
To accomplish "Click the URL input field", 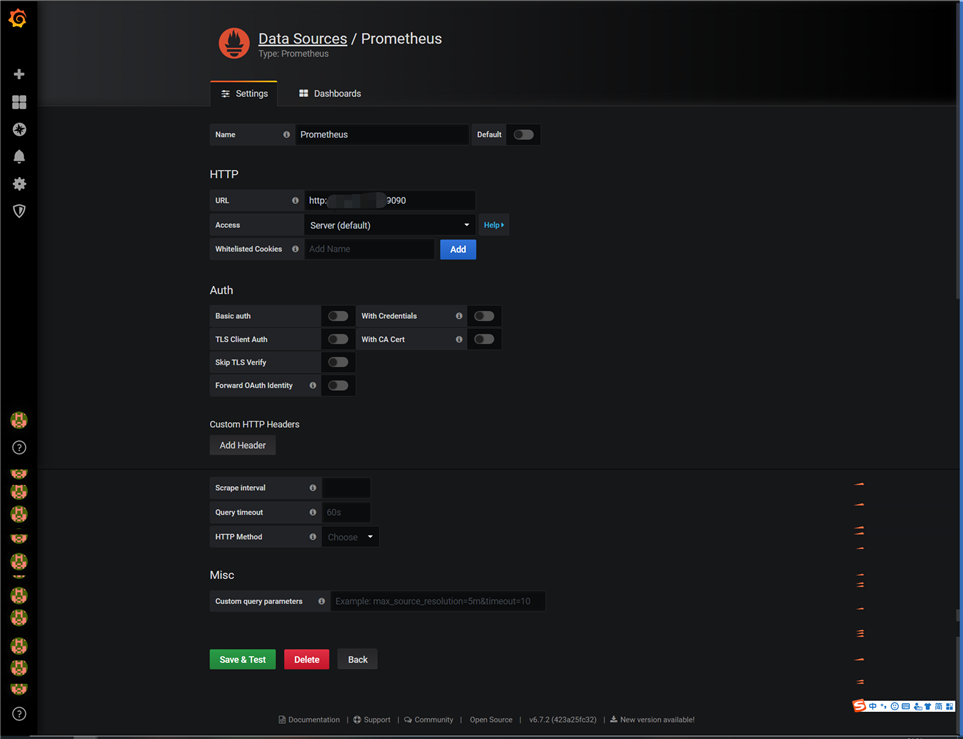I will click(390, 200).
